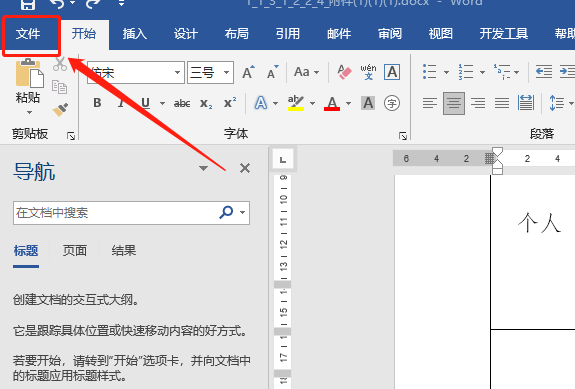Open the Aa change case menu
This screenshot has width=575, height=389.
point(306,72)
